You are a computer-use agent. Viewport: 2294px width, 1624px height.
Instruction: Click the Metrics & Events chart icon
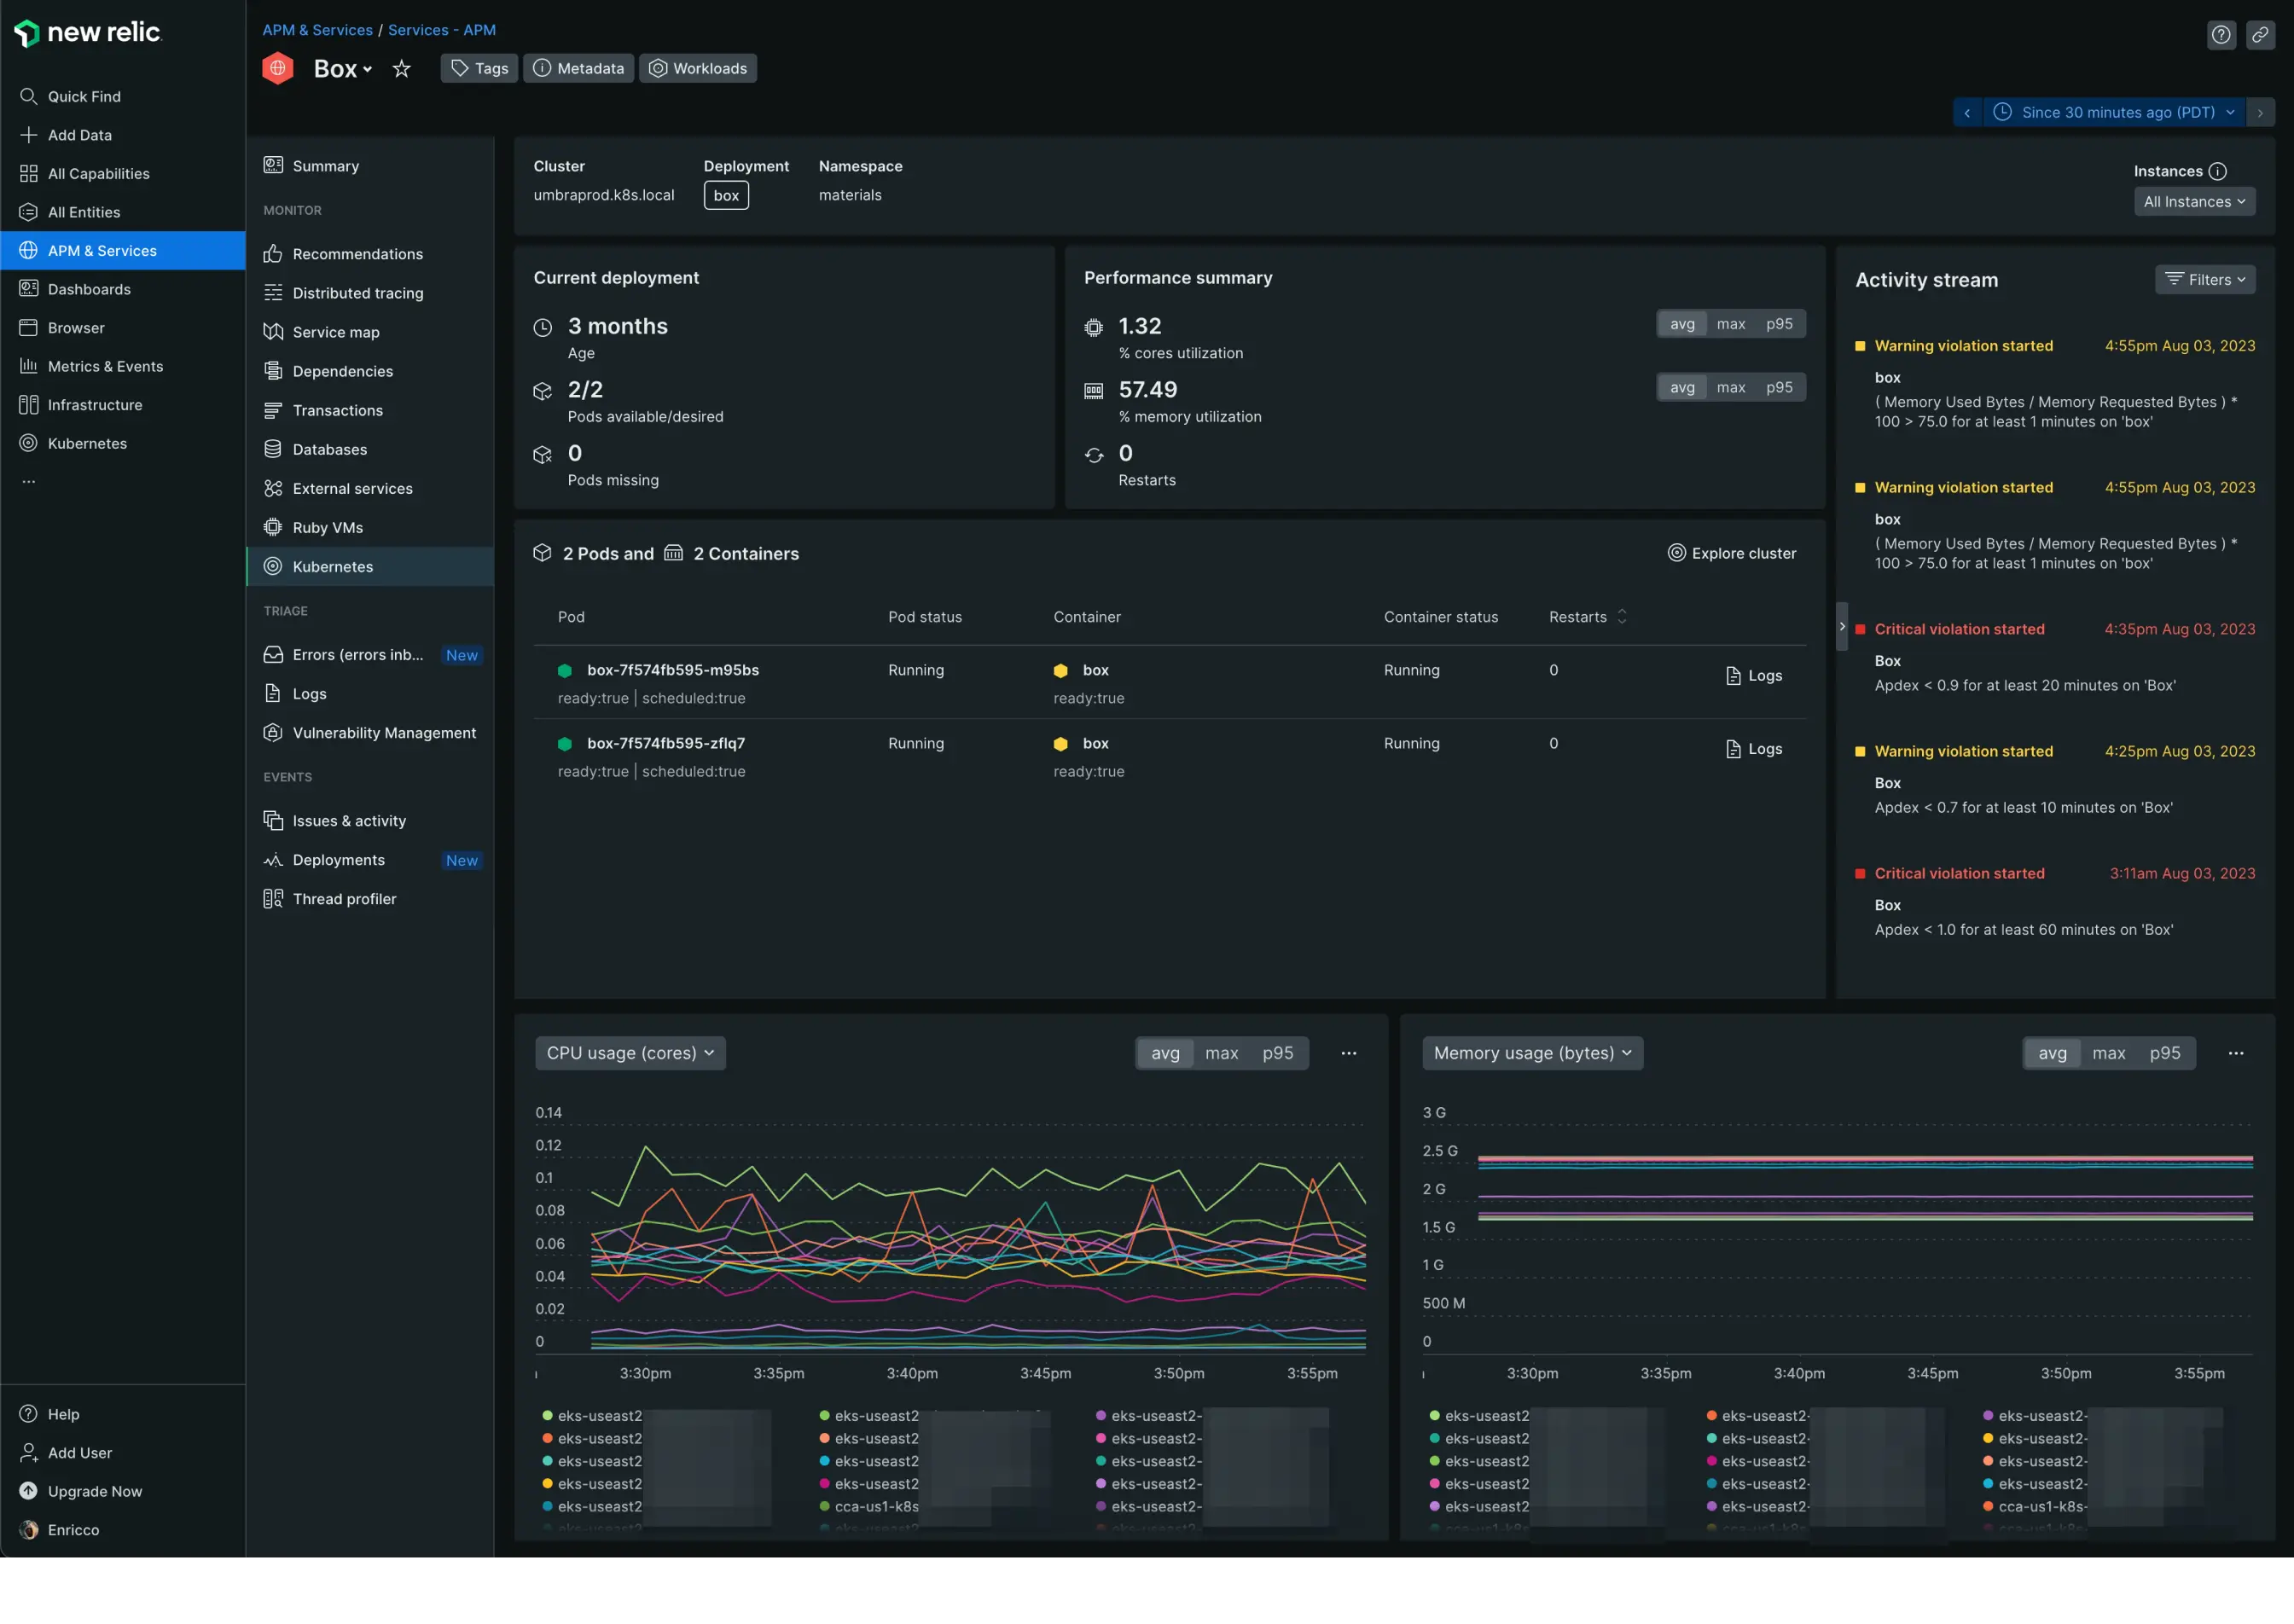pos(29,366)
